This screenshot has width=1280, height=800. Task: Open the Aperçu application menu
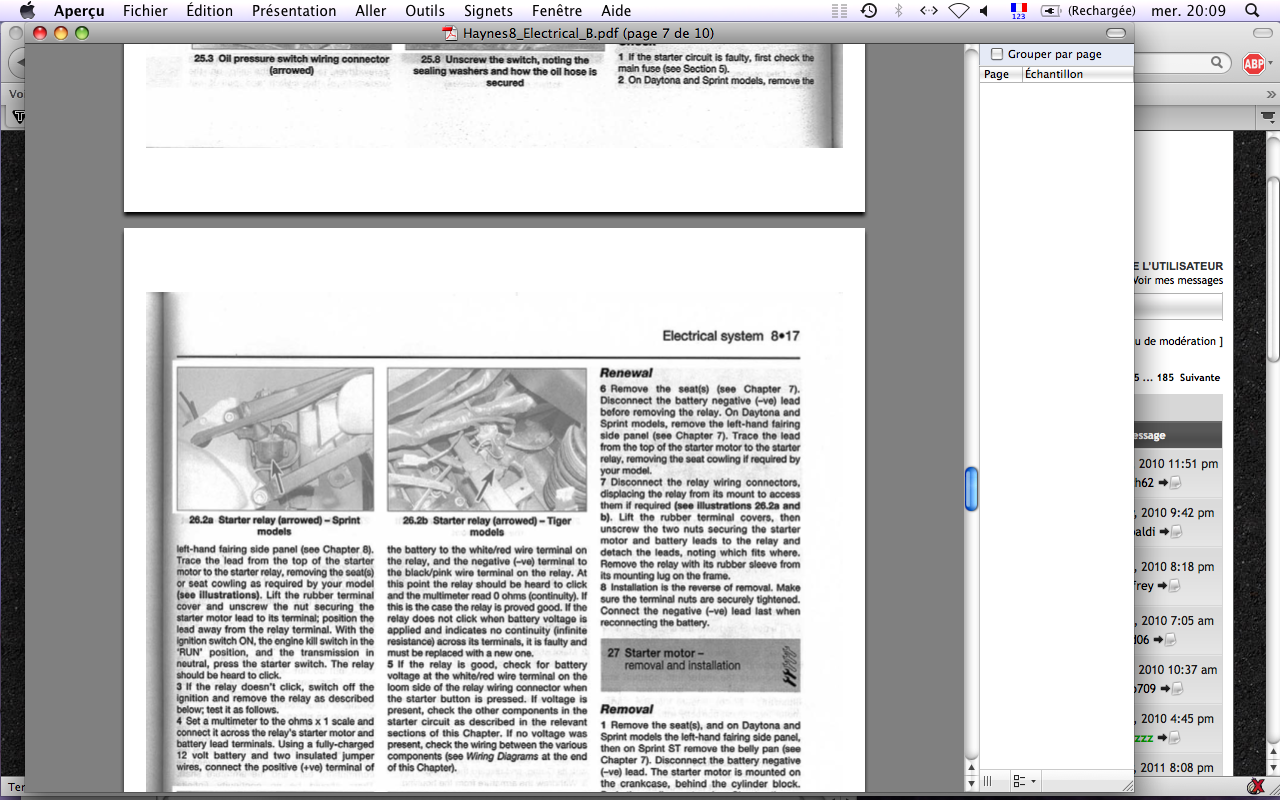point(79,11)
